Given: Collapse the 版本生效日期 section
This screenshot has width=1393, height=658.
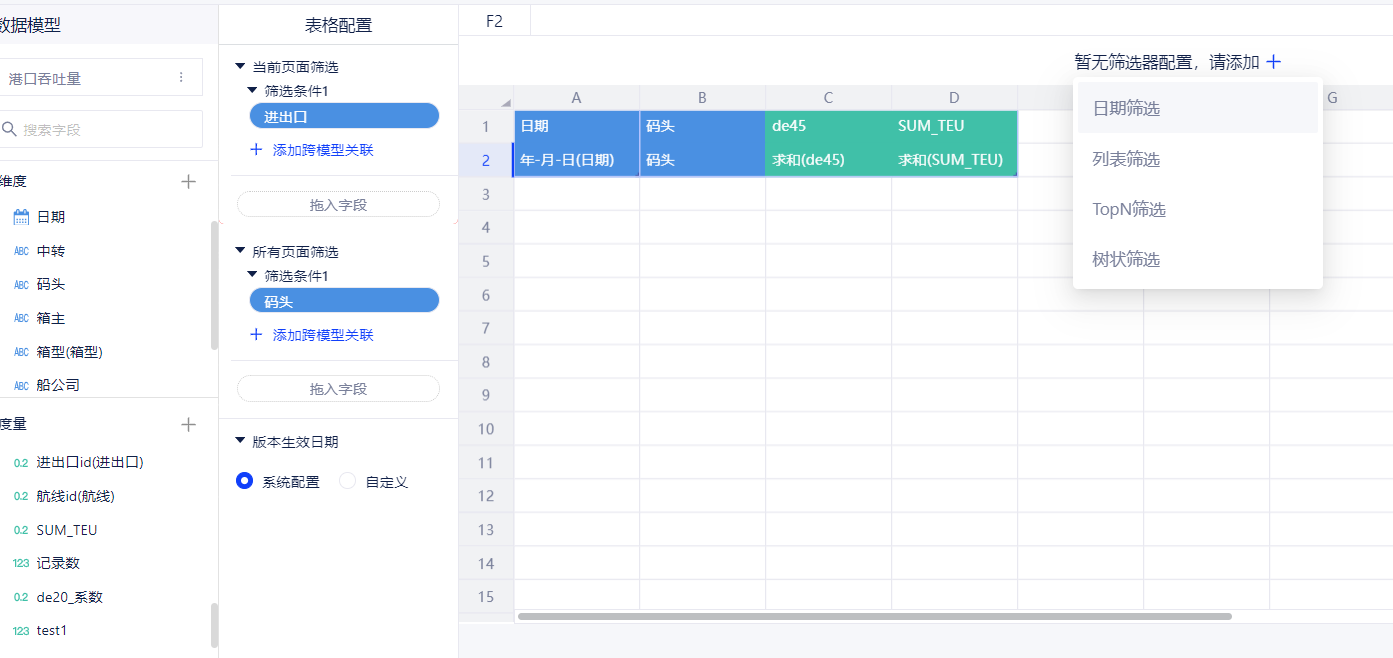Looking at the screenshot, I should coord(240,441).
